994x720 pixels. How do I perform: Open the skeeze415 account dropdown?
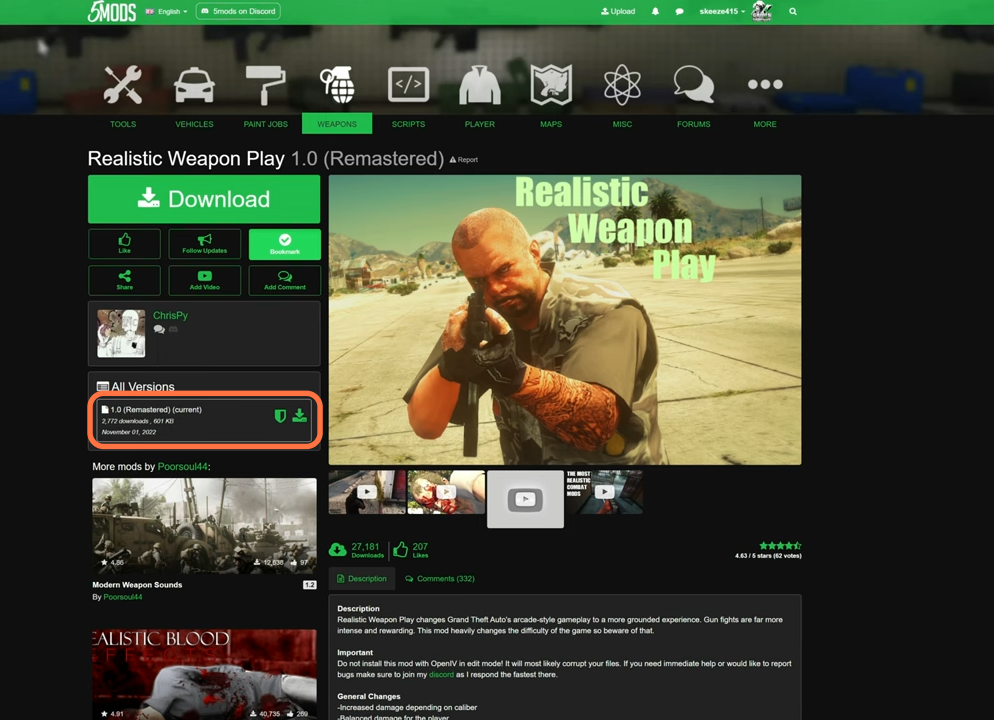click(722, 11)
